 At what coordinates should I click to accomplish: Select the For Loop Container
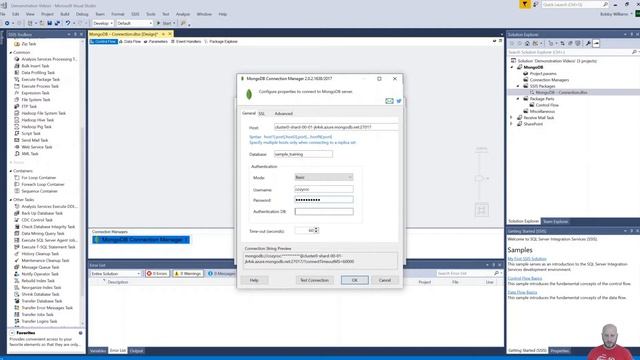(x=38, y=178)
